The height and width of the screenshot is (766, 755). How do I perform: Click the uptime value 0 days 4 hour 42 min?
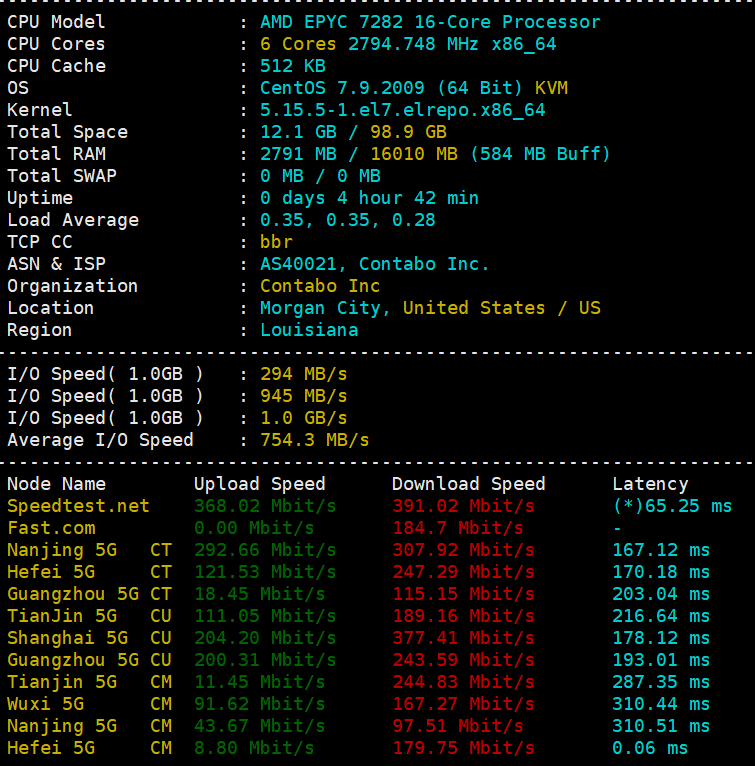tap(369, 198)
